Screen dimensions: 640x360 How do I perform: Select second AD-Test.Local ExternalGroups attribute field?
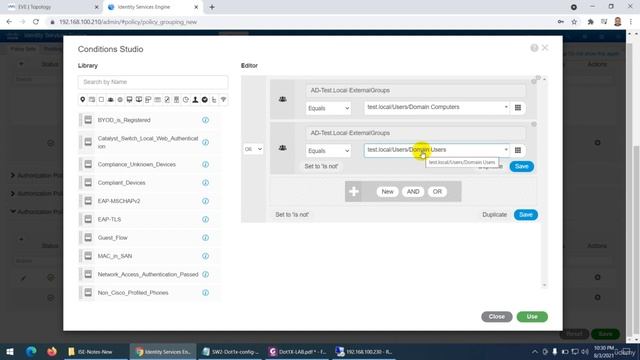click(416, 133)
